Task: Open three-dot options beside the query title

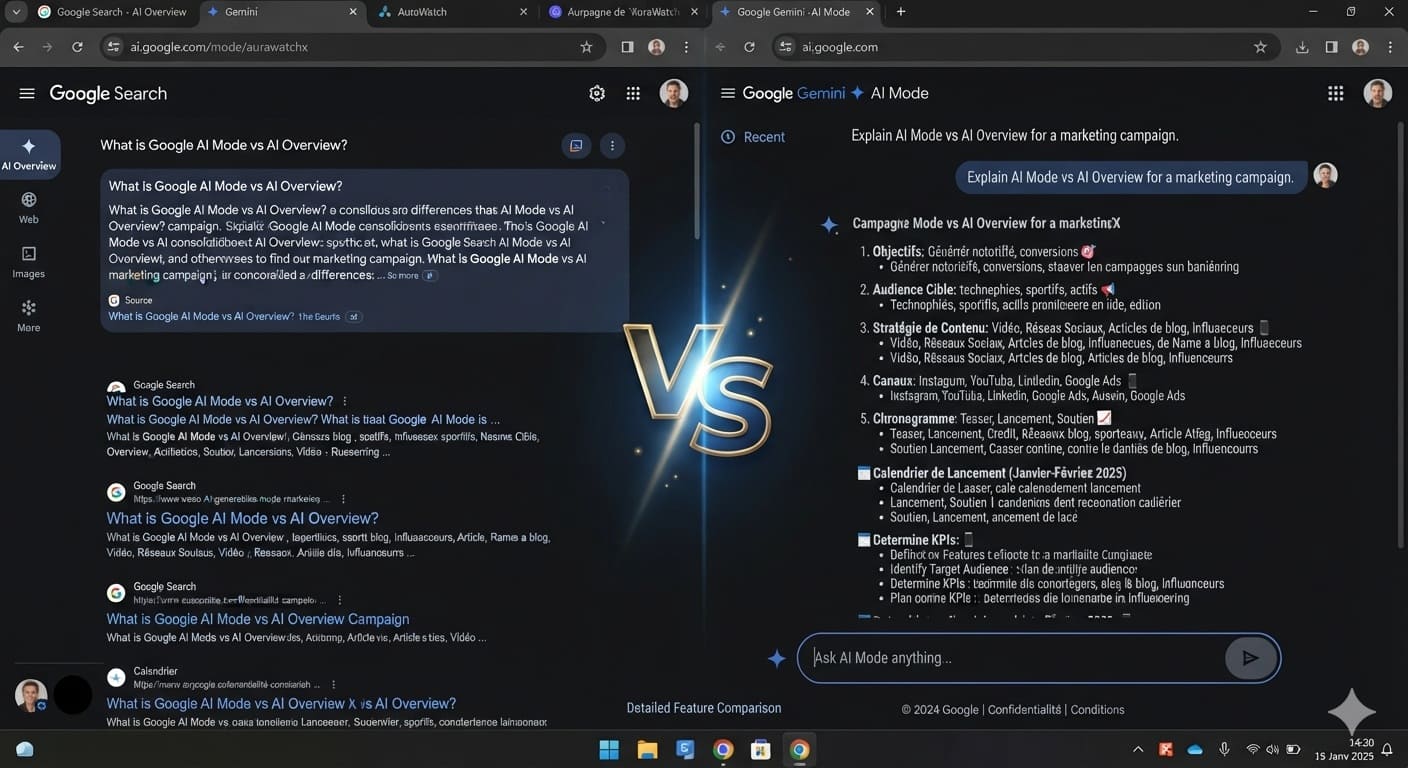Action: point(612,145)
